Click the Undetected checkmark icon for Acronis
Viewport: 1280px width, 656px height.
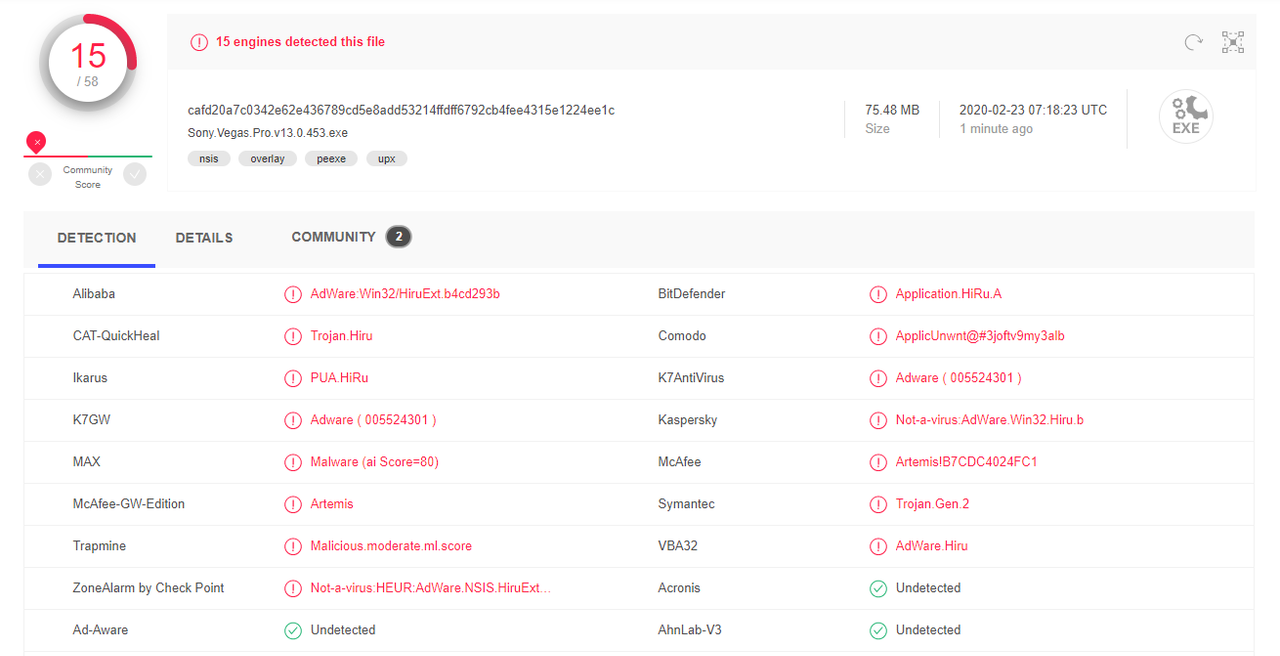pyautogui.click(x=878, y=588)
